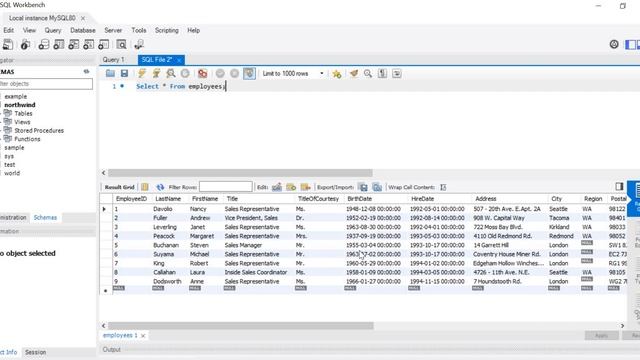640x360 pixels.
Task: Commit the current transaction
Action: (x=220, y=73)
